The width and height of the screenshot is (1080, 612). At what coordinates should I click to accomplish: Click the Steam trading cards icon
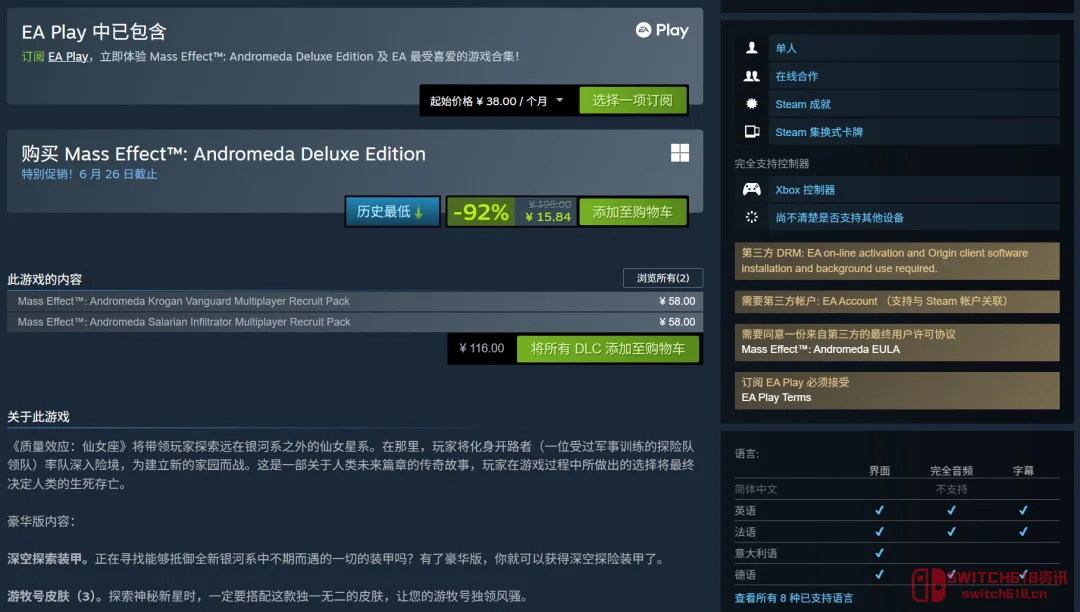pyautogui.click(x=751, y=131)
